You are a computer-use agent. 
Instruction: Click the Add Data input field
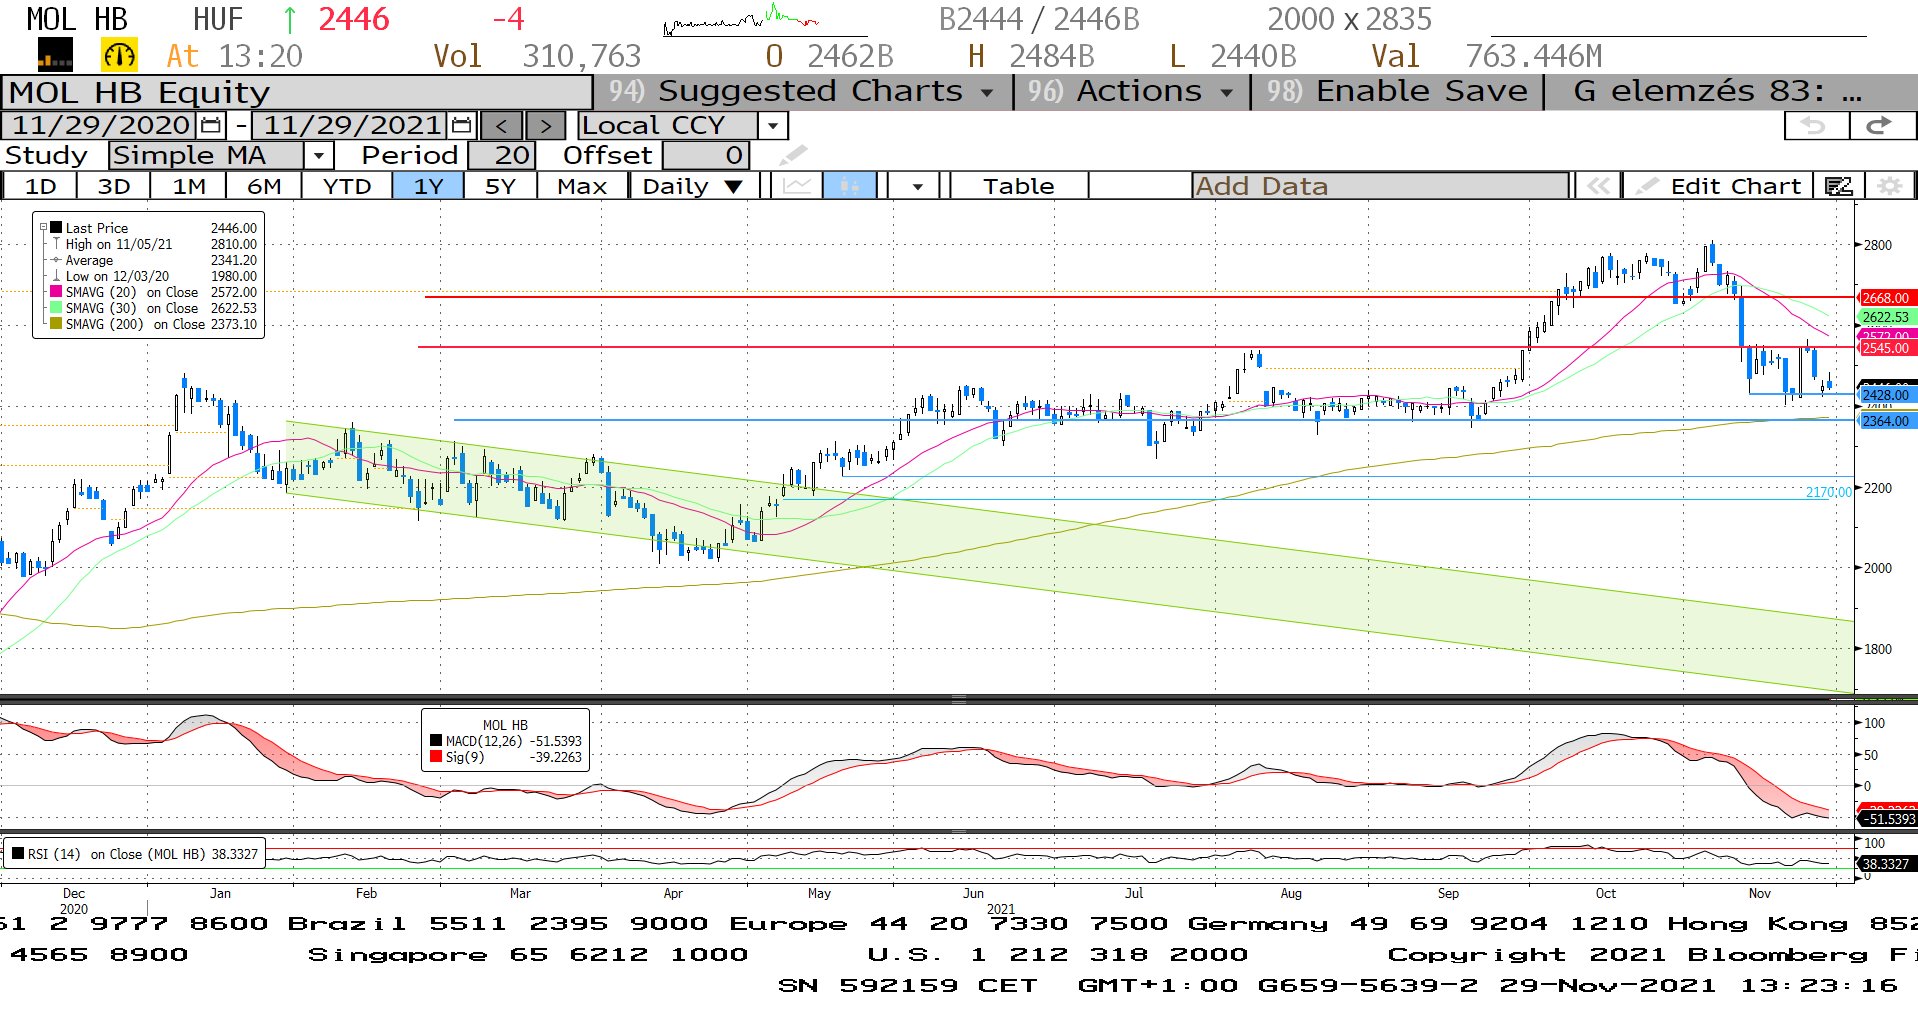[x=1380, y=186]
